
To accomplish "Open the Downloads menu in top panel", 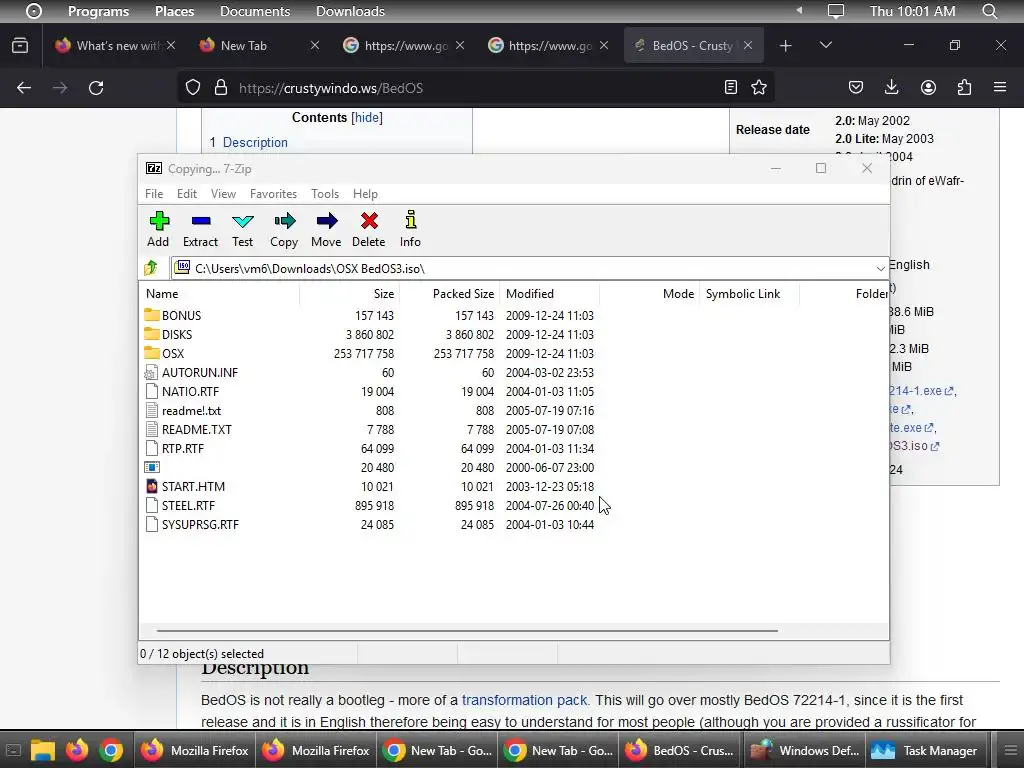I will tap(350, 11).
